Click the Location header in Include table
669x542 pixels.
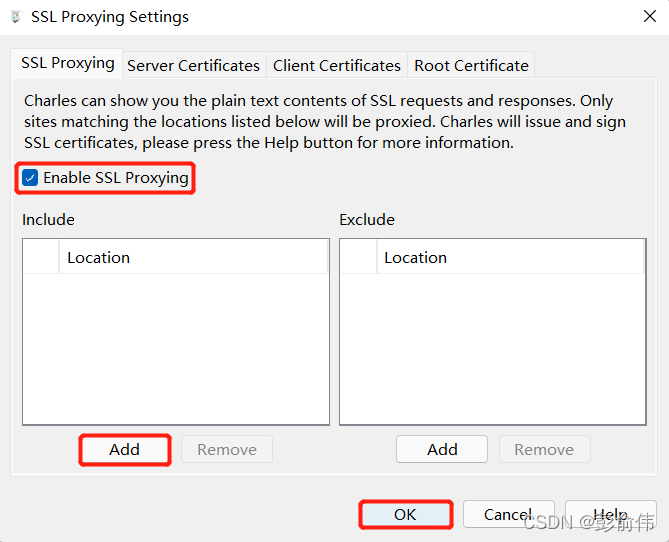(193, 257)
